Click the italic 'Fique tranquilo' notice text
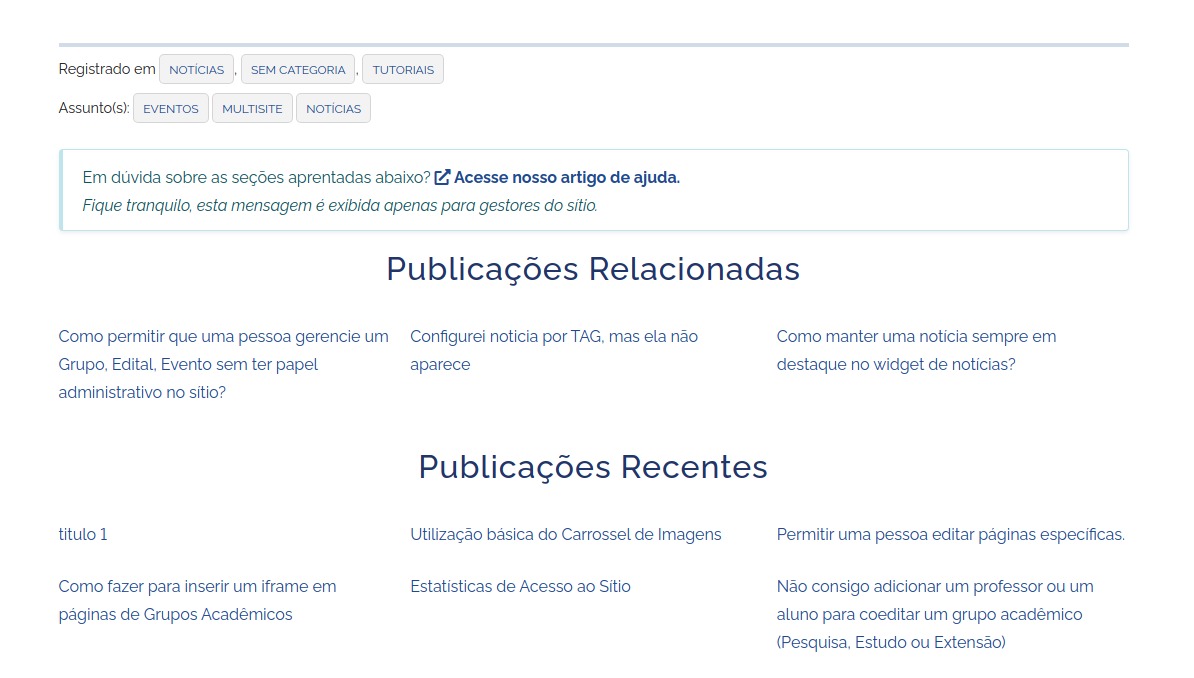Image resolution: width=1194 pixels, height=678 pixels. (340, 206)
